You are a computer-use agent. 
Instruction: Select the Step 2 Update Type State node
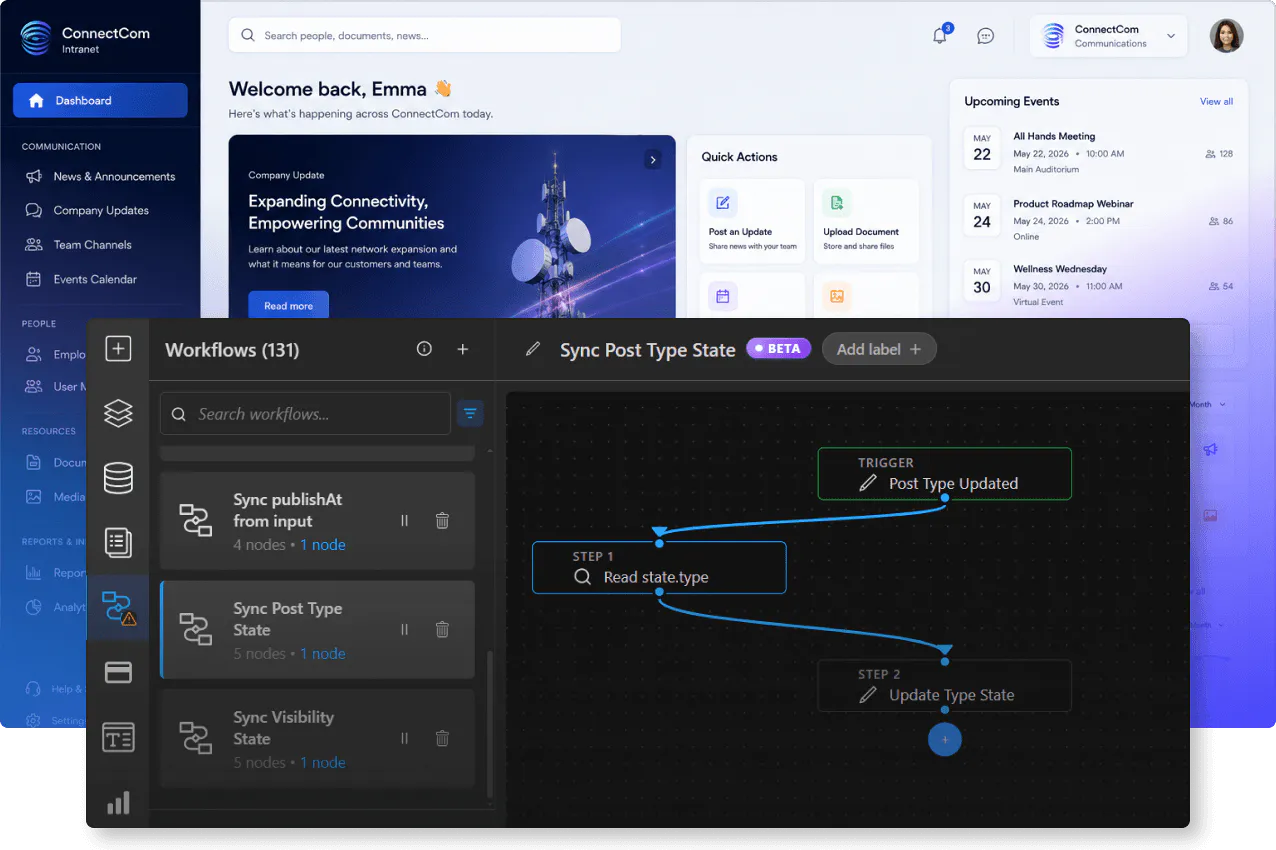coord(945,686)
